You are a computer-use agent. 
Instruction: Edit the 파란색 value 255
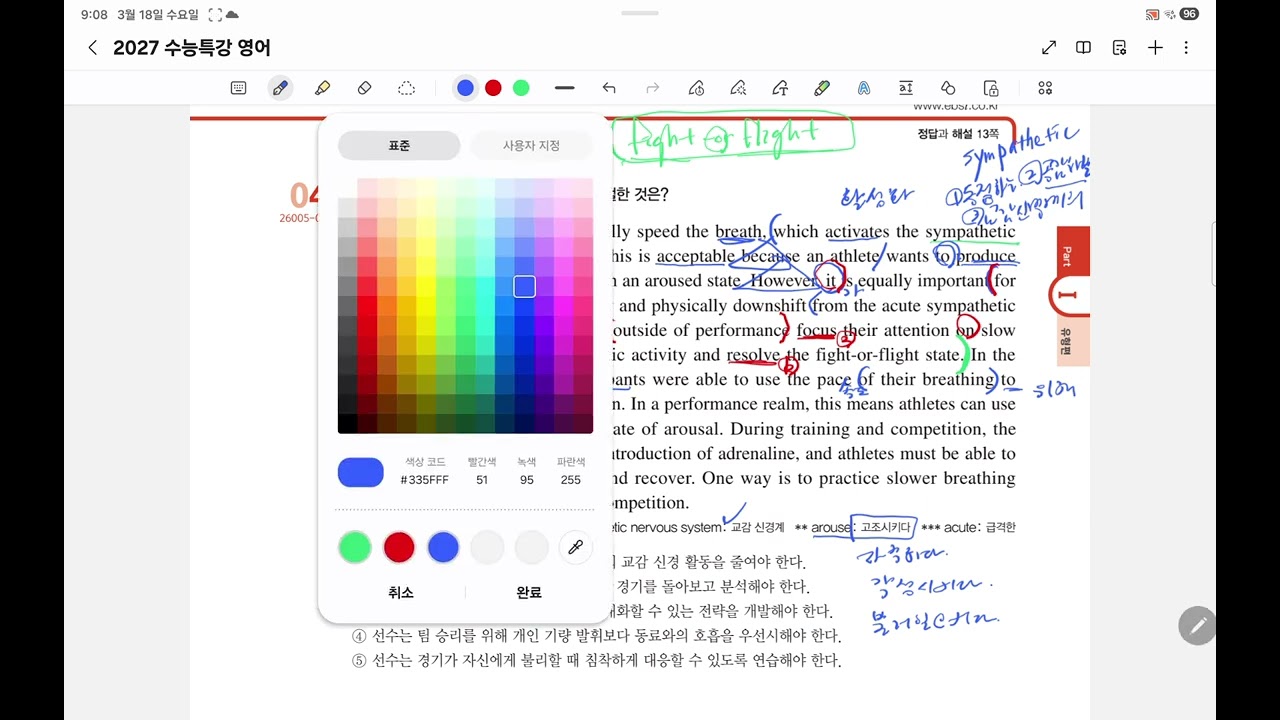571,480
